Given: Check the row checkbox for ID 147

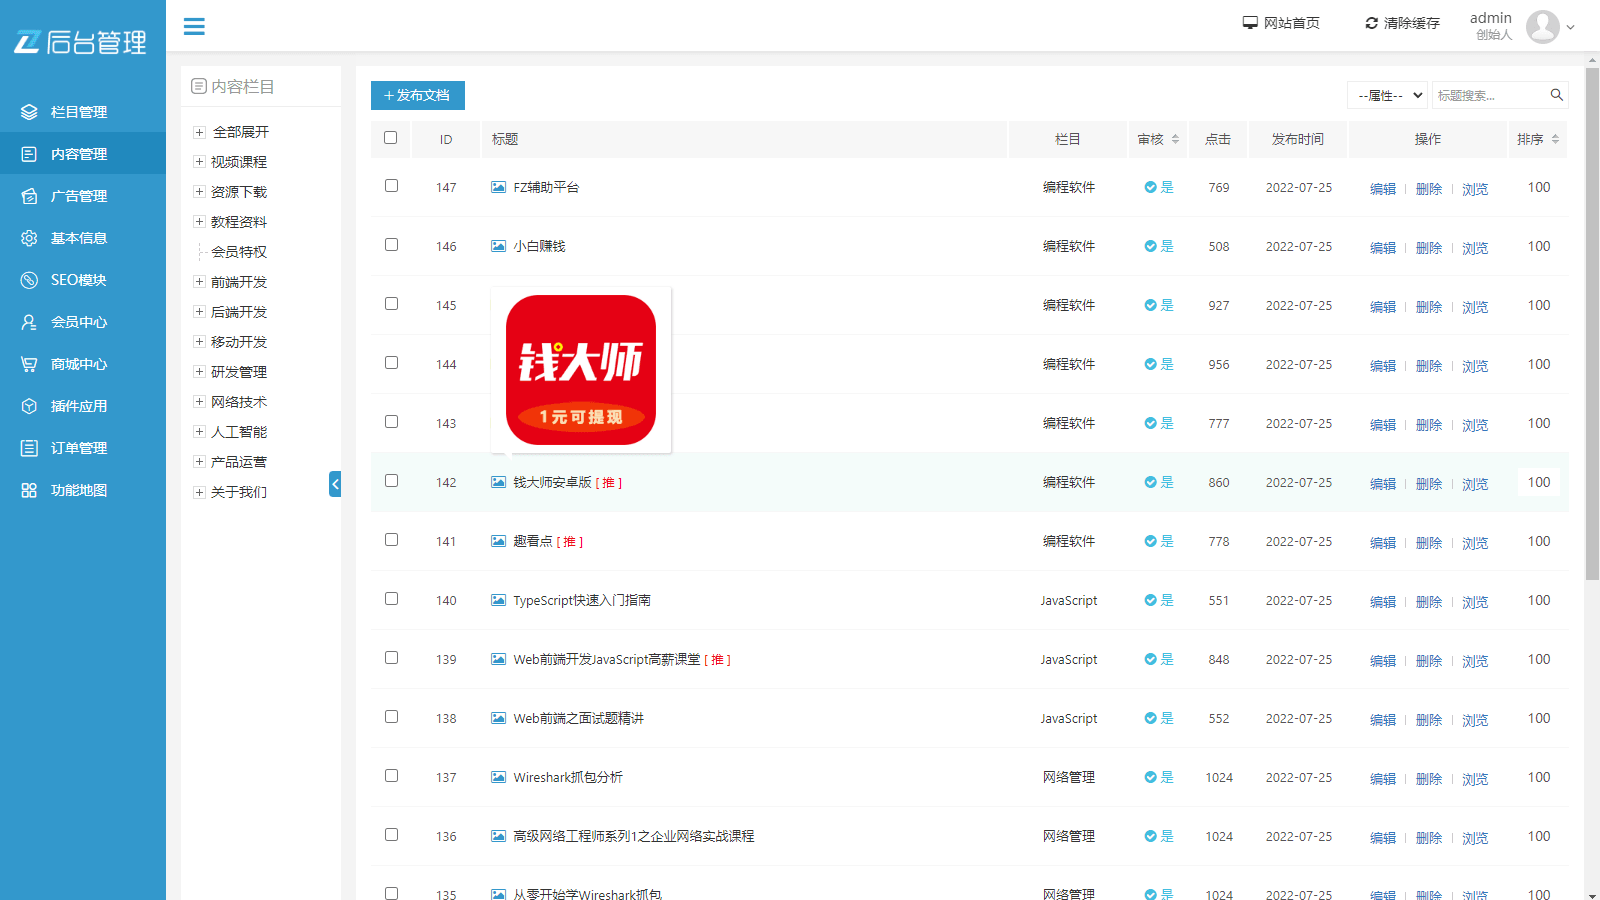Looking at the screenshot, I should [x=391, y=185].
